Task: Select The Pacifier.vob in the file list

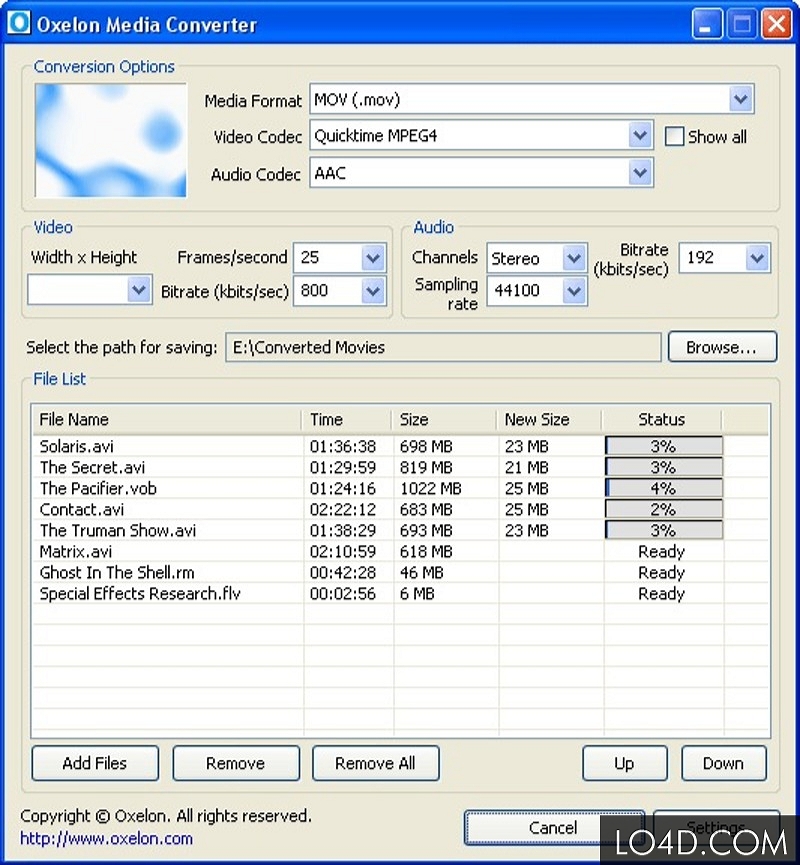Action: 98,488
